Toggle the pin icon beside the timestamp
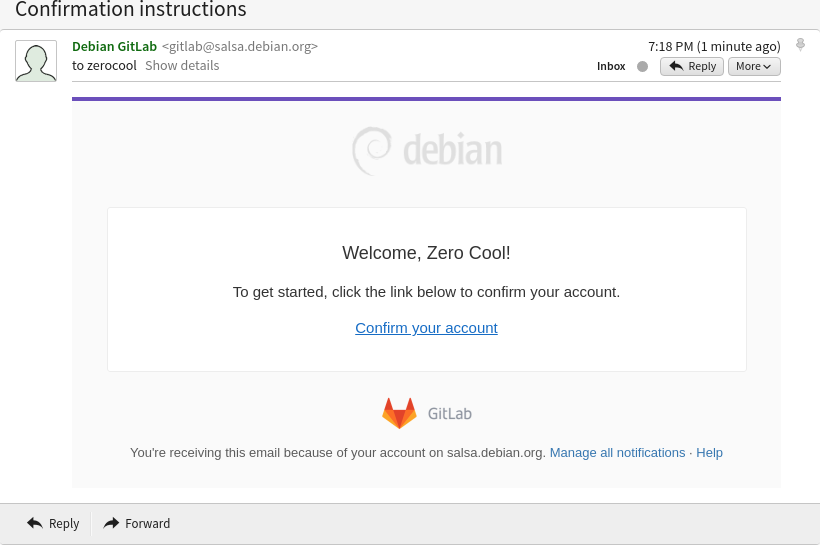The width and height of the screenshot is (820, 545). (800, 45)
